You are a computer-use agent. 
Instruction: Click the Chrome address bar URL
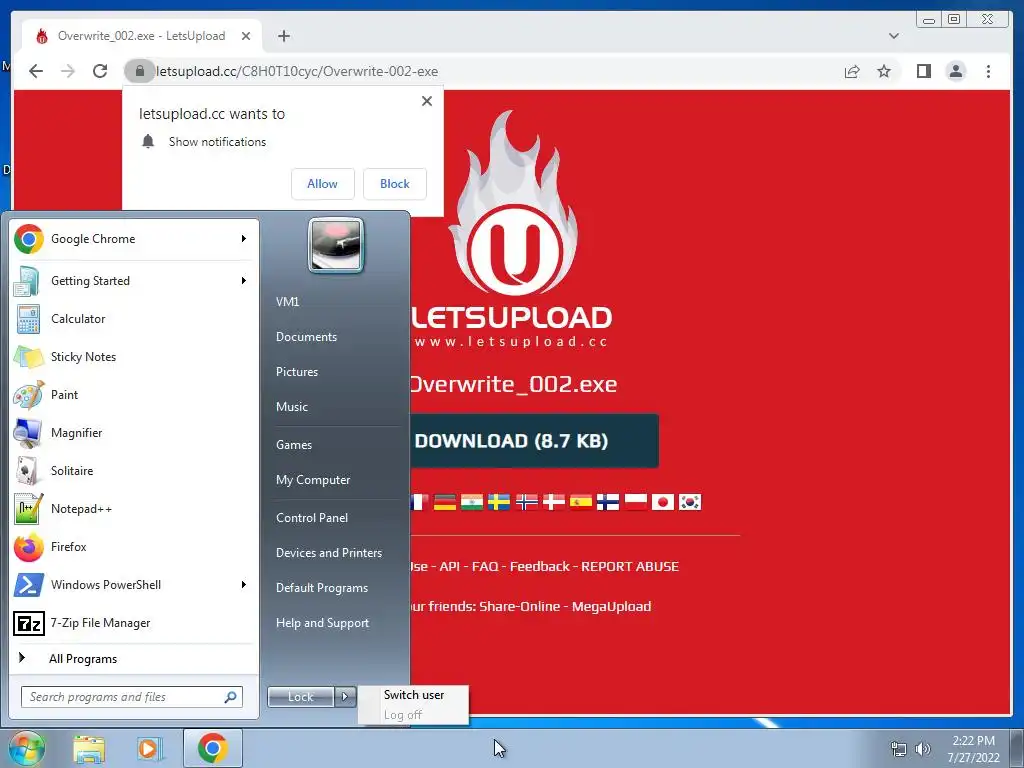point(297,71)
